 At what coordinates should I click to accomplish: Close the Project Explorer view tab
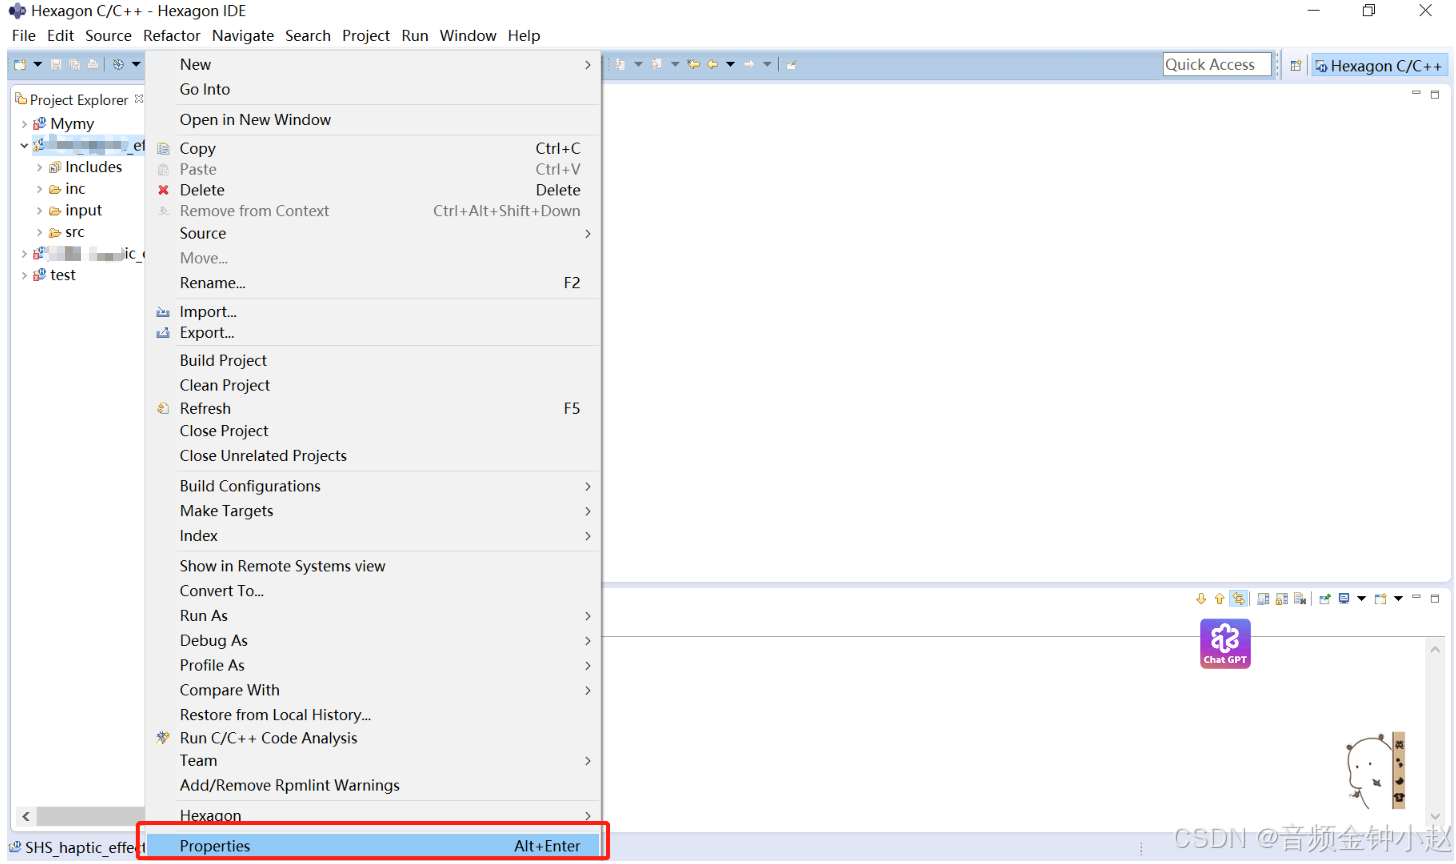[139, 99]
